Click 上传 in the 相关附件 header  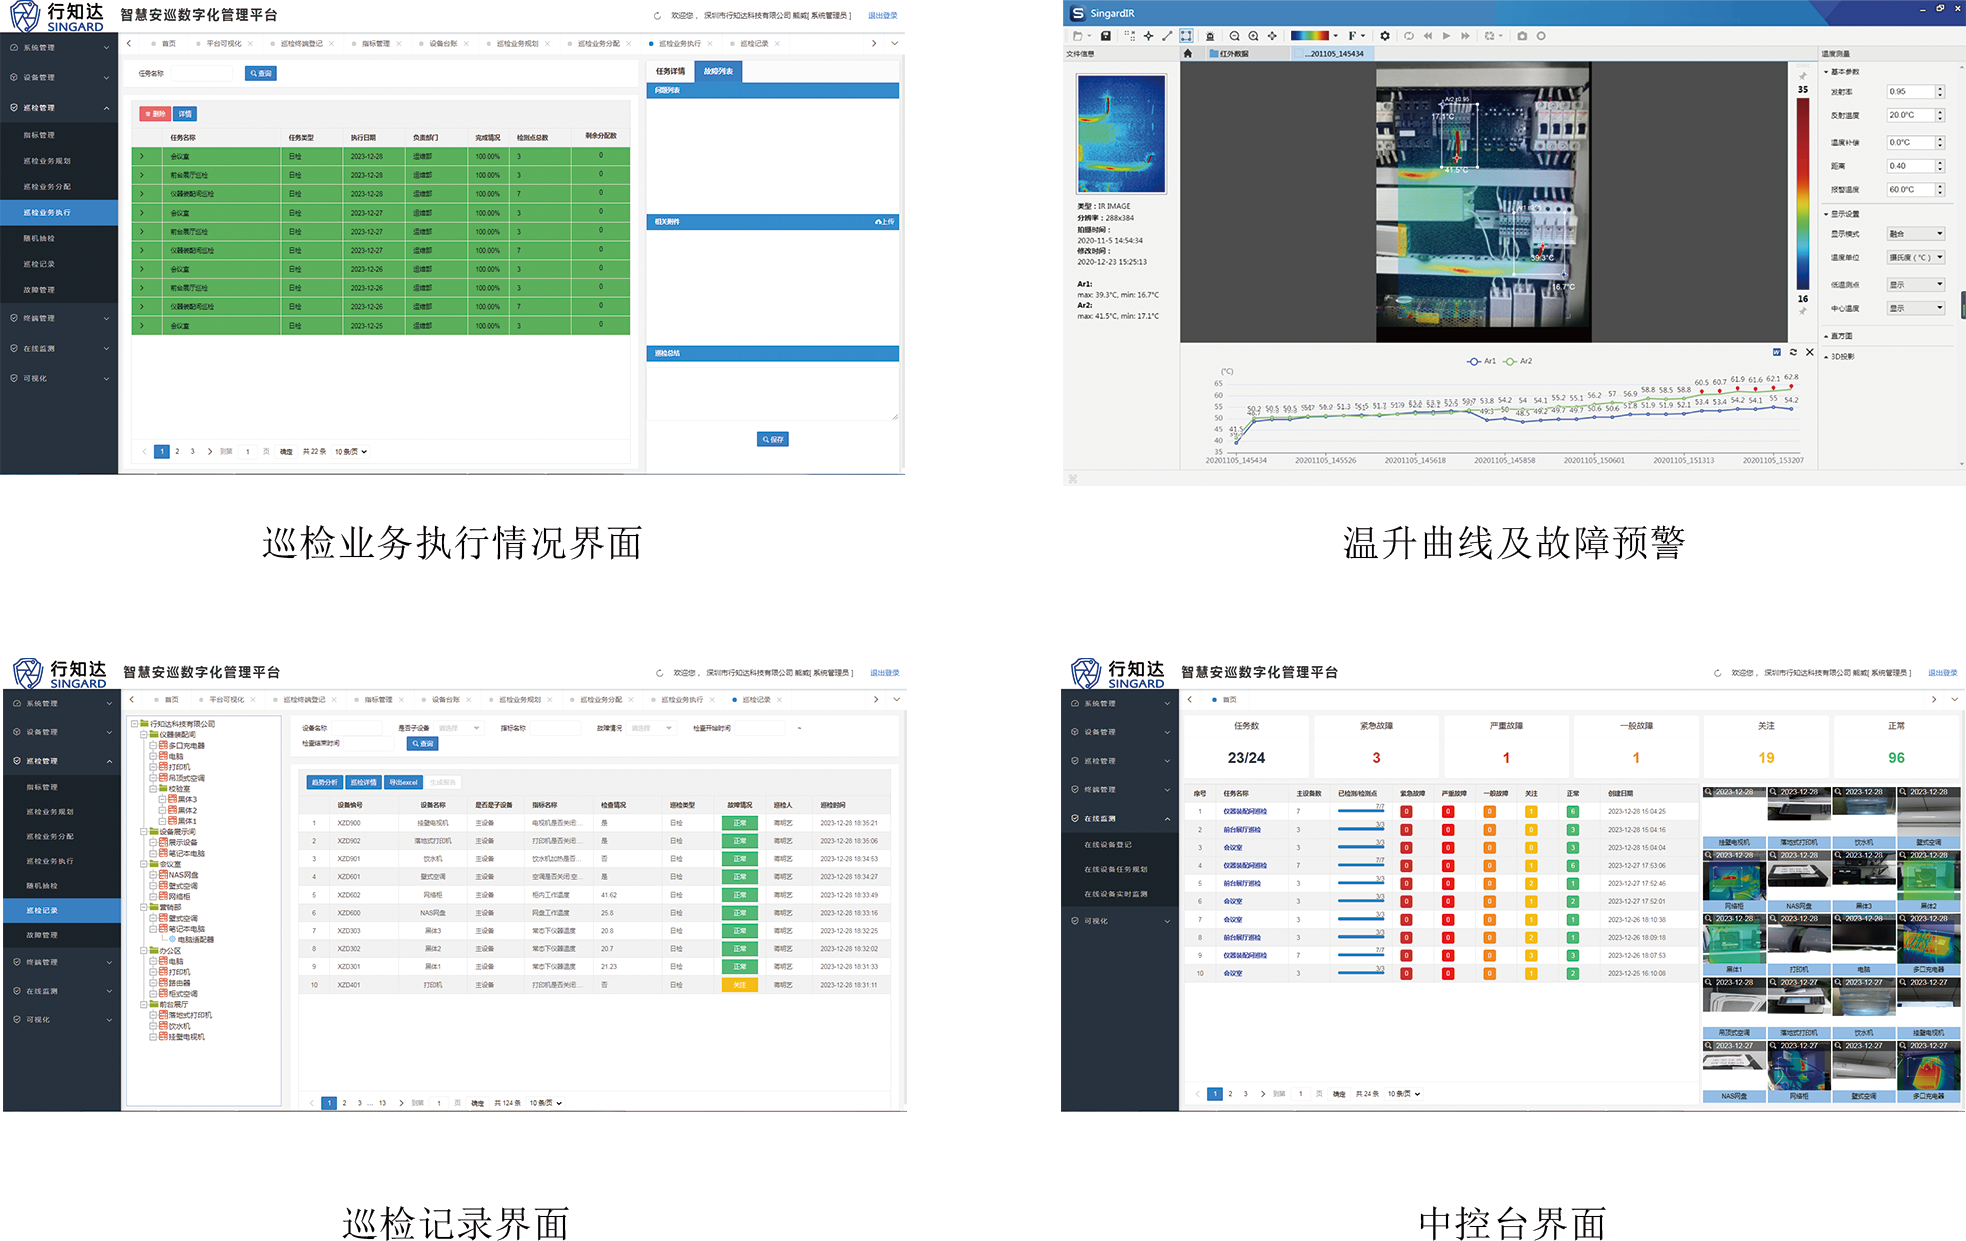click(885, 222)
